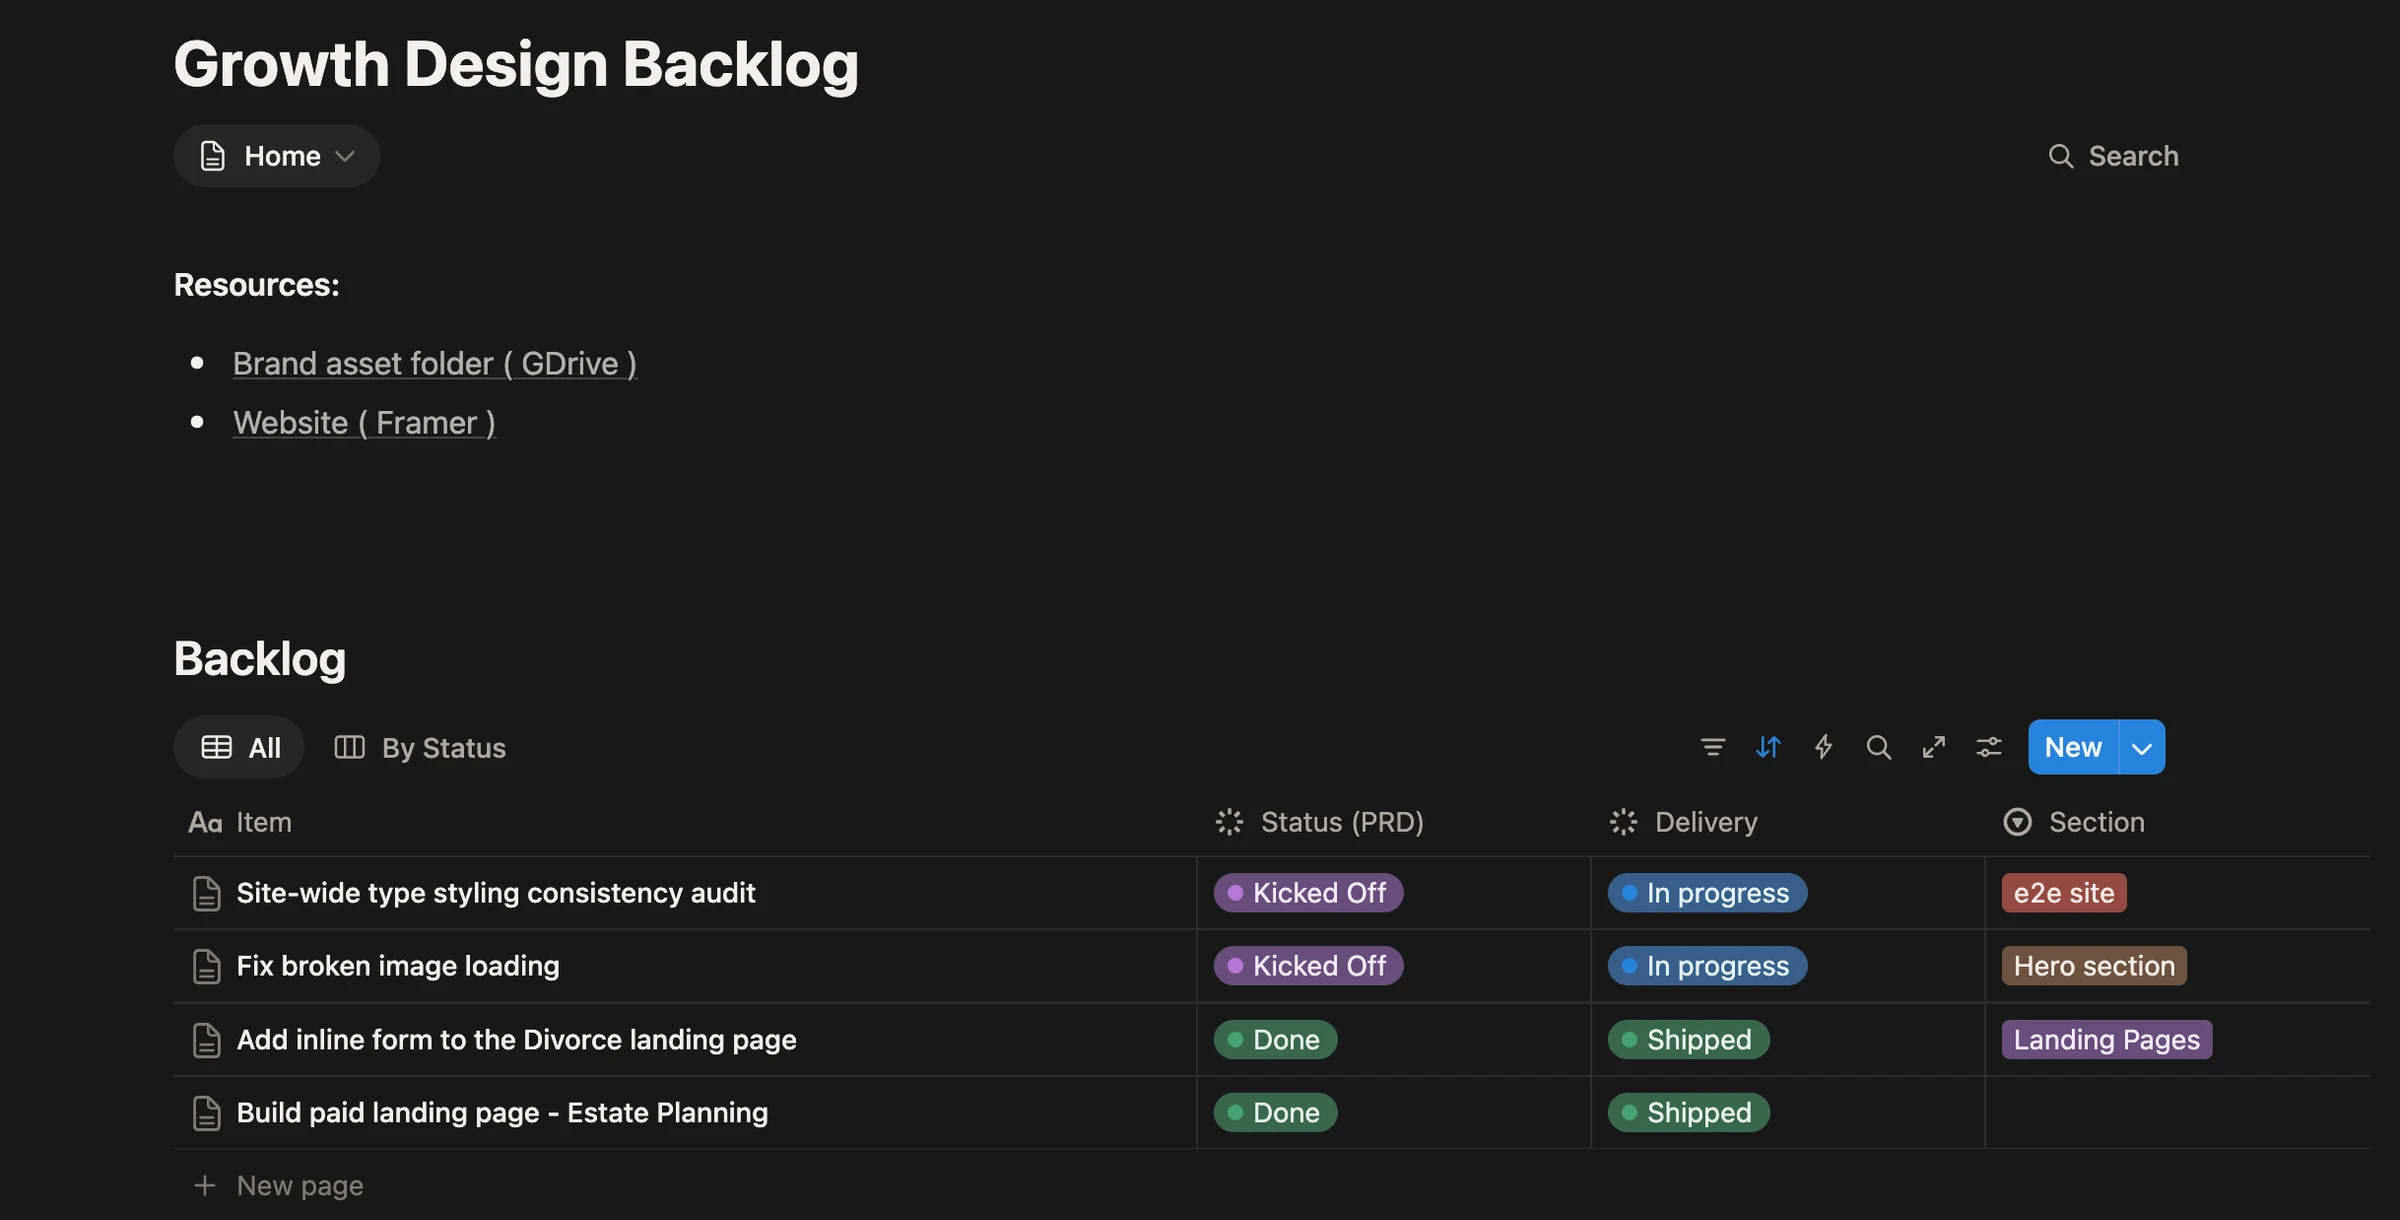Viewport: 2400px width, 1220px height.
Task: Open view settings sliders icon
Action: [x=1989, y=747]
